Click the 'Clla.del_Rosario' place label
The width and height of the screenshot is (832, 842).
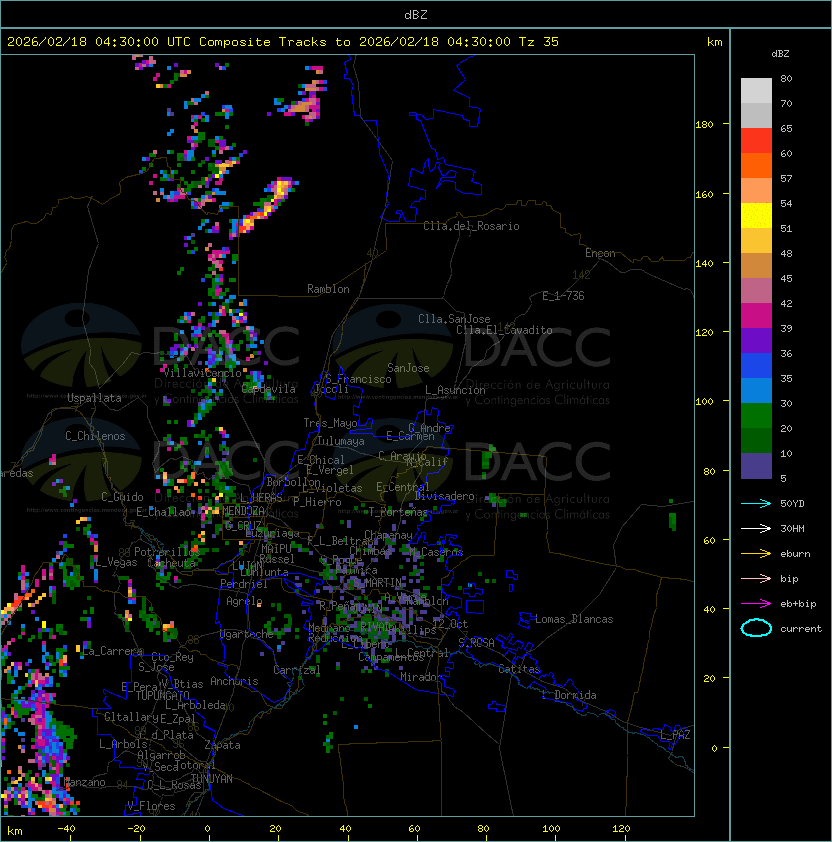click(471, 226)
